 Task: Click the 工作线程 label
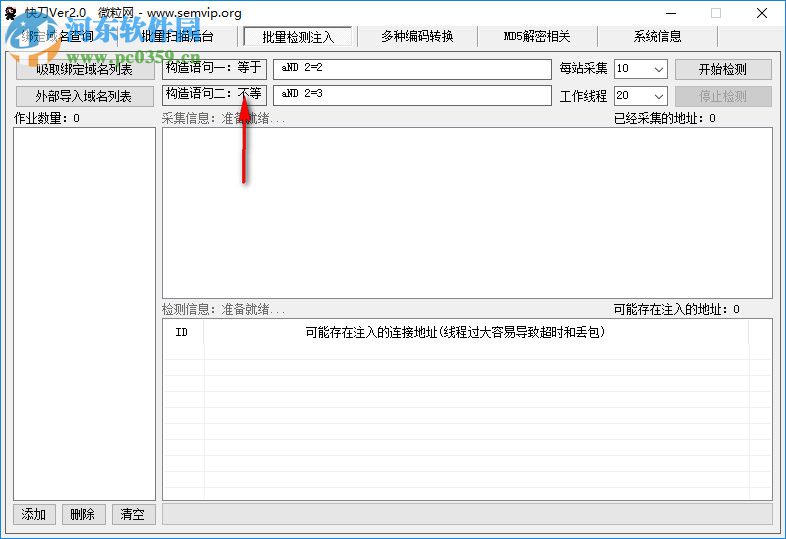(x=583, y=95)
